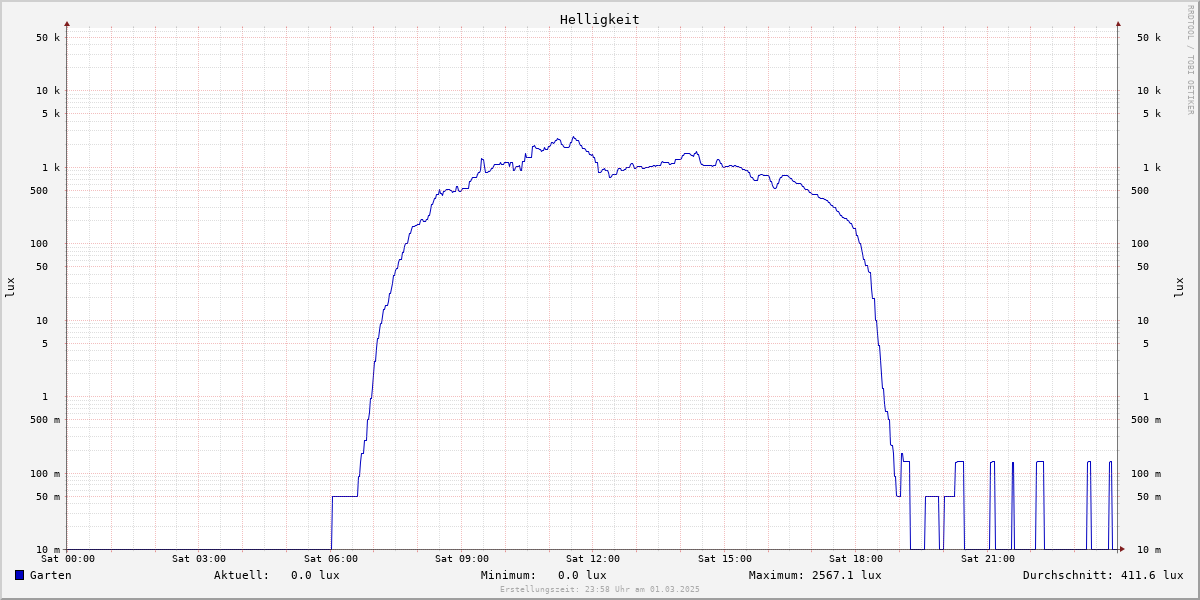Click the Erstellungszeit timestamp footer text
1200x600 pixels.
pos(600,589)
